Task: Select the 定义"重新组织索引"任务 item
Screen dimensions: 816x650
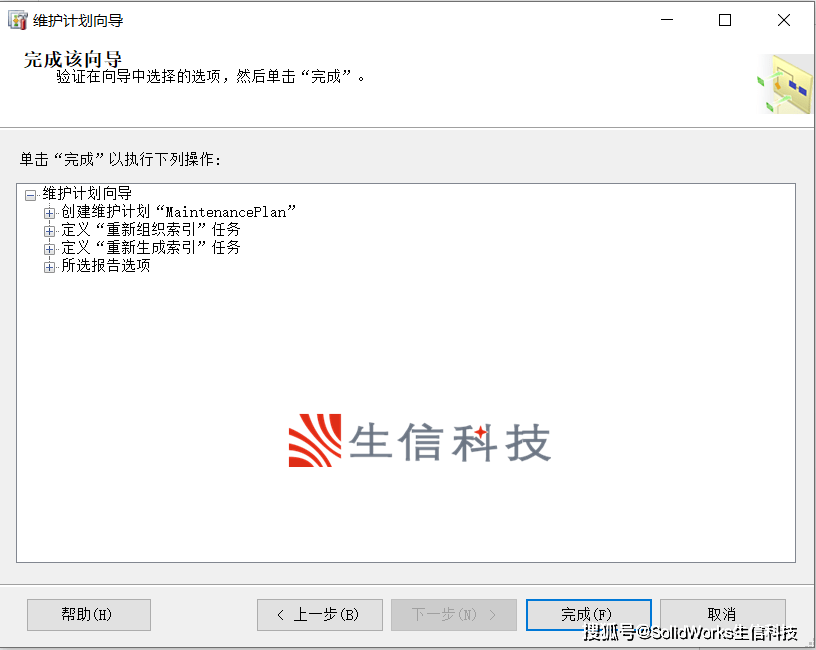Action: click(x=151, y=230)
